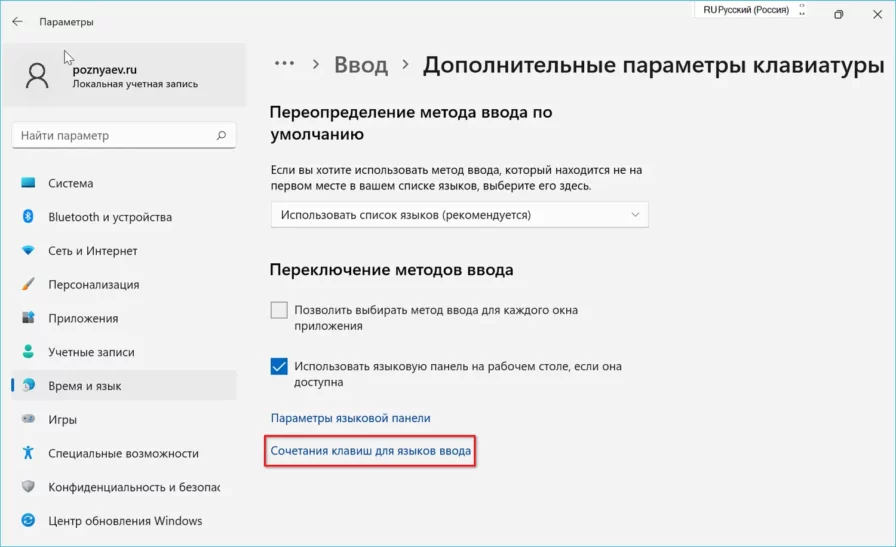Open breadcrumb ellipsis menu
The height and width of the screenshot is (547, 896).
[x=284, y=63]
